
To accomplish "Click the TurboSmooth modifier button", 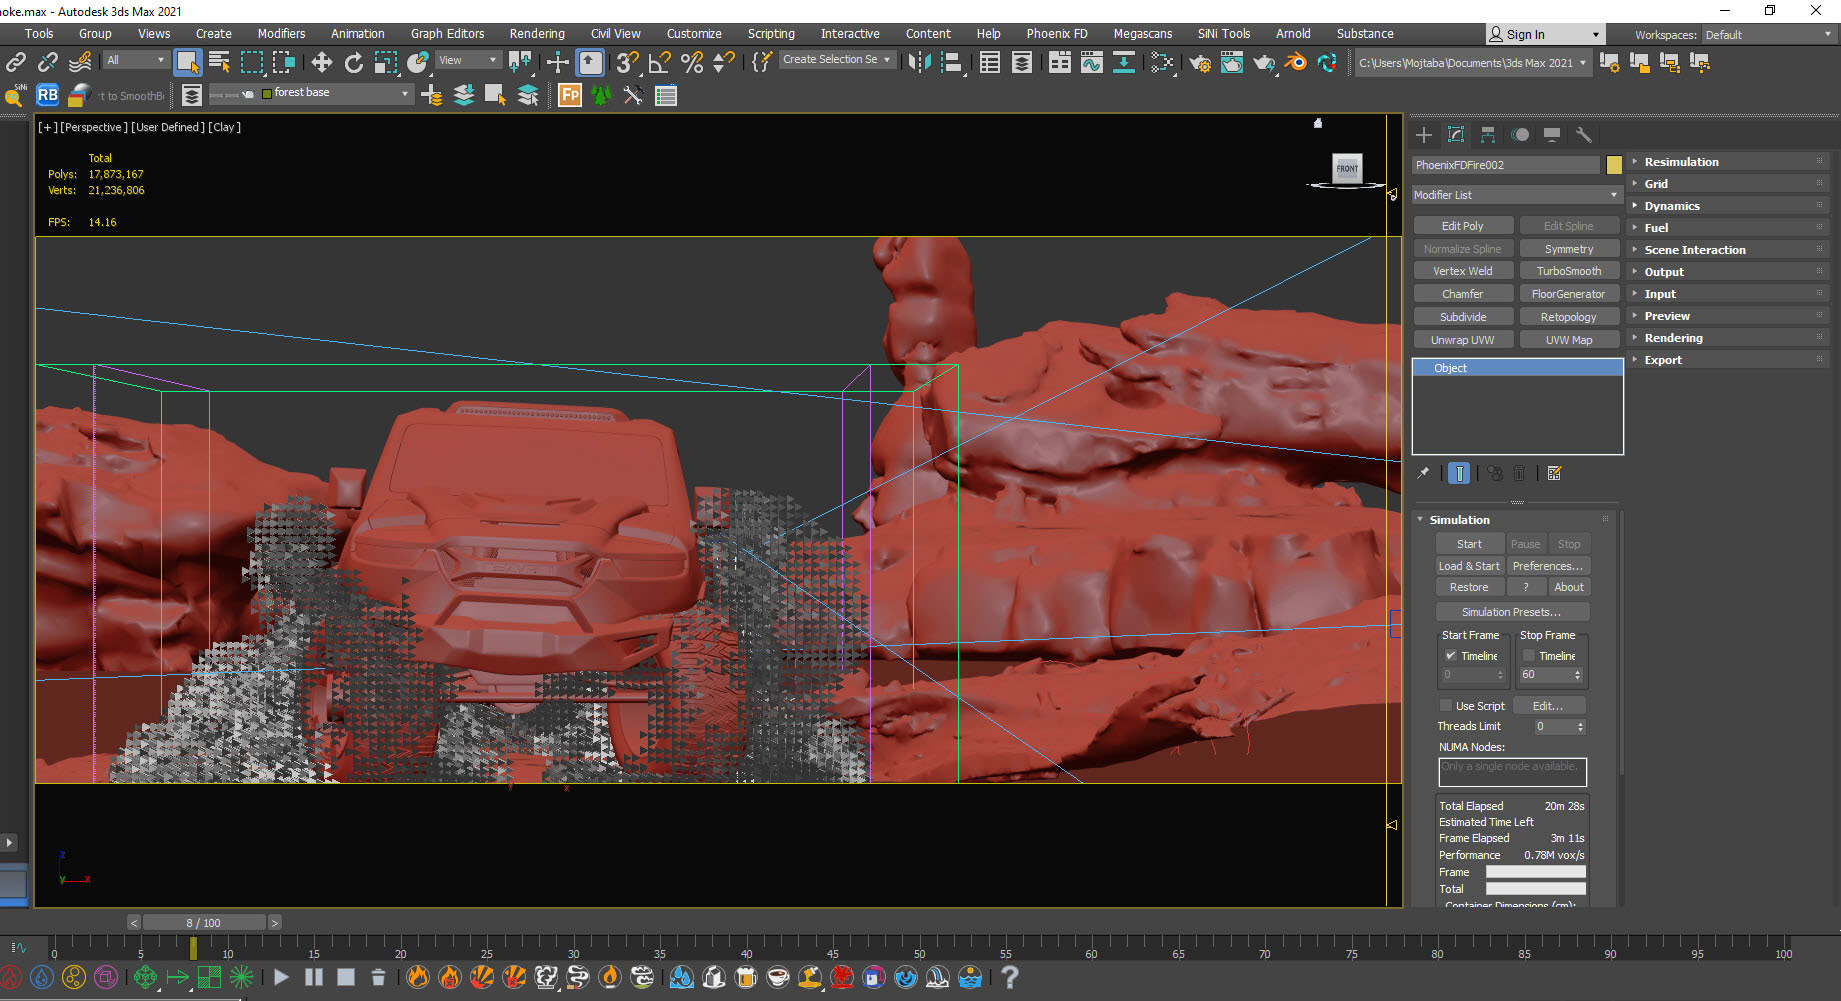I will 1569,271.
